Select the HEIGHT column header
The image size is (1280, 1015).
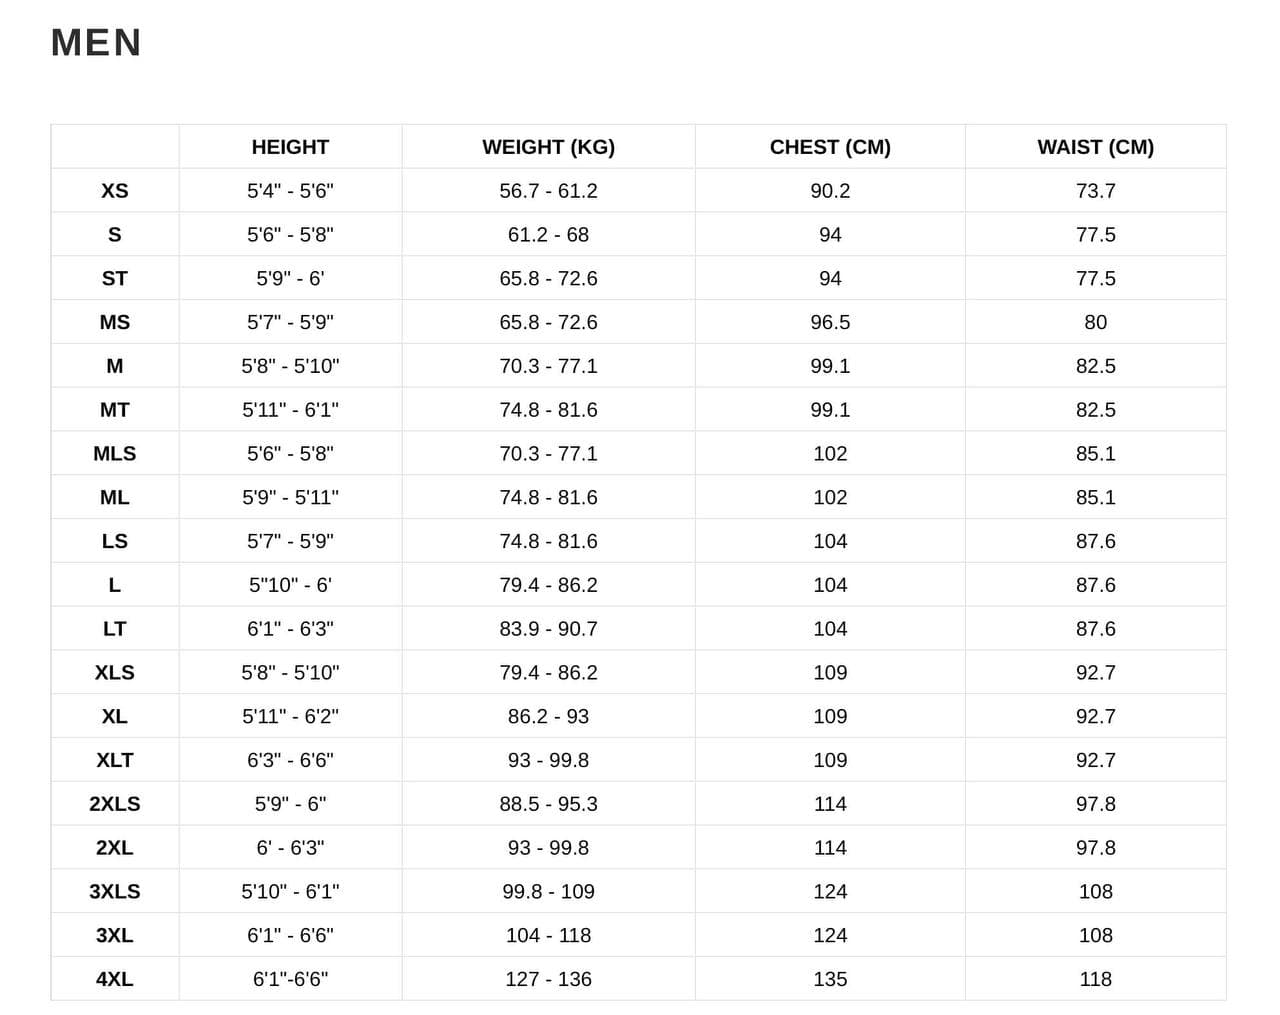tap(290, 147)
